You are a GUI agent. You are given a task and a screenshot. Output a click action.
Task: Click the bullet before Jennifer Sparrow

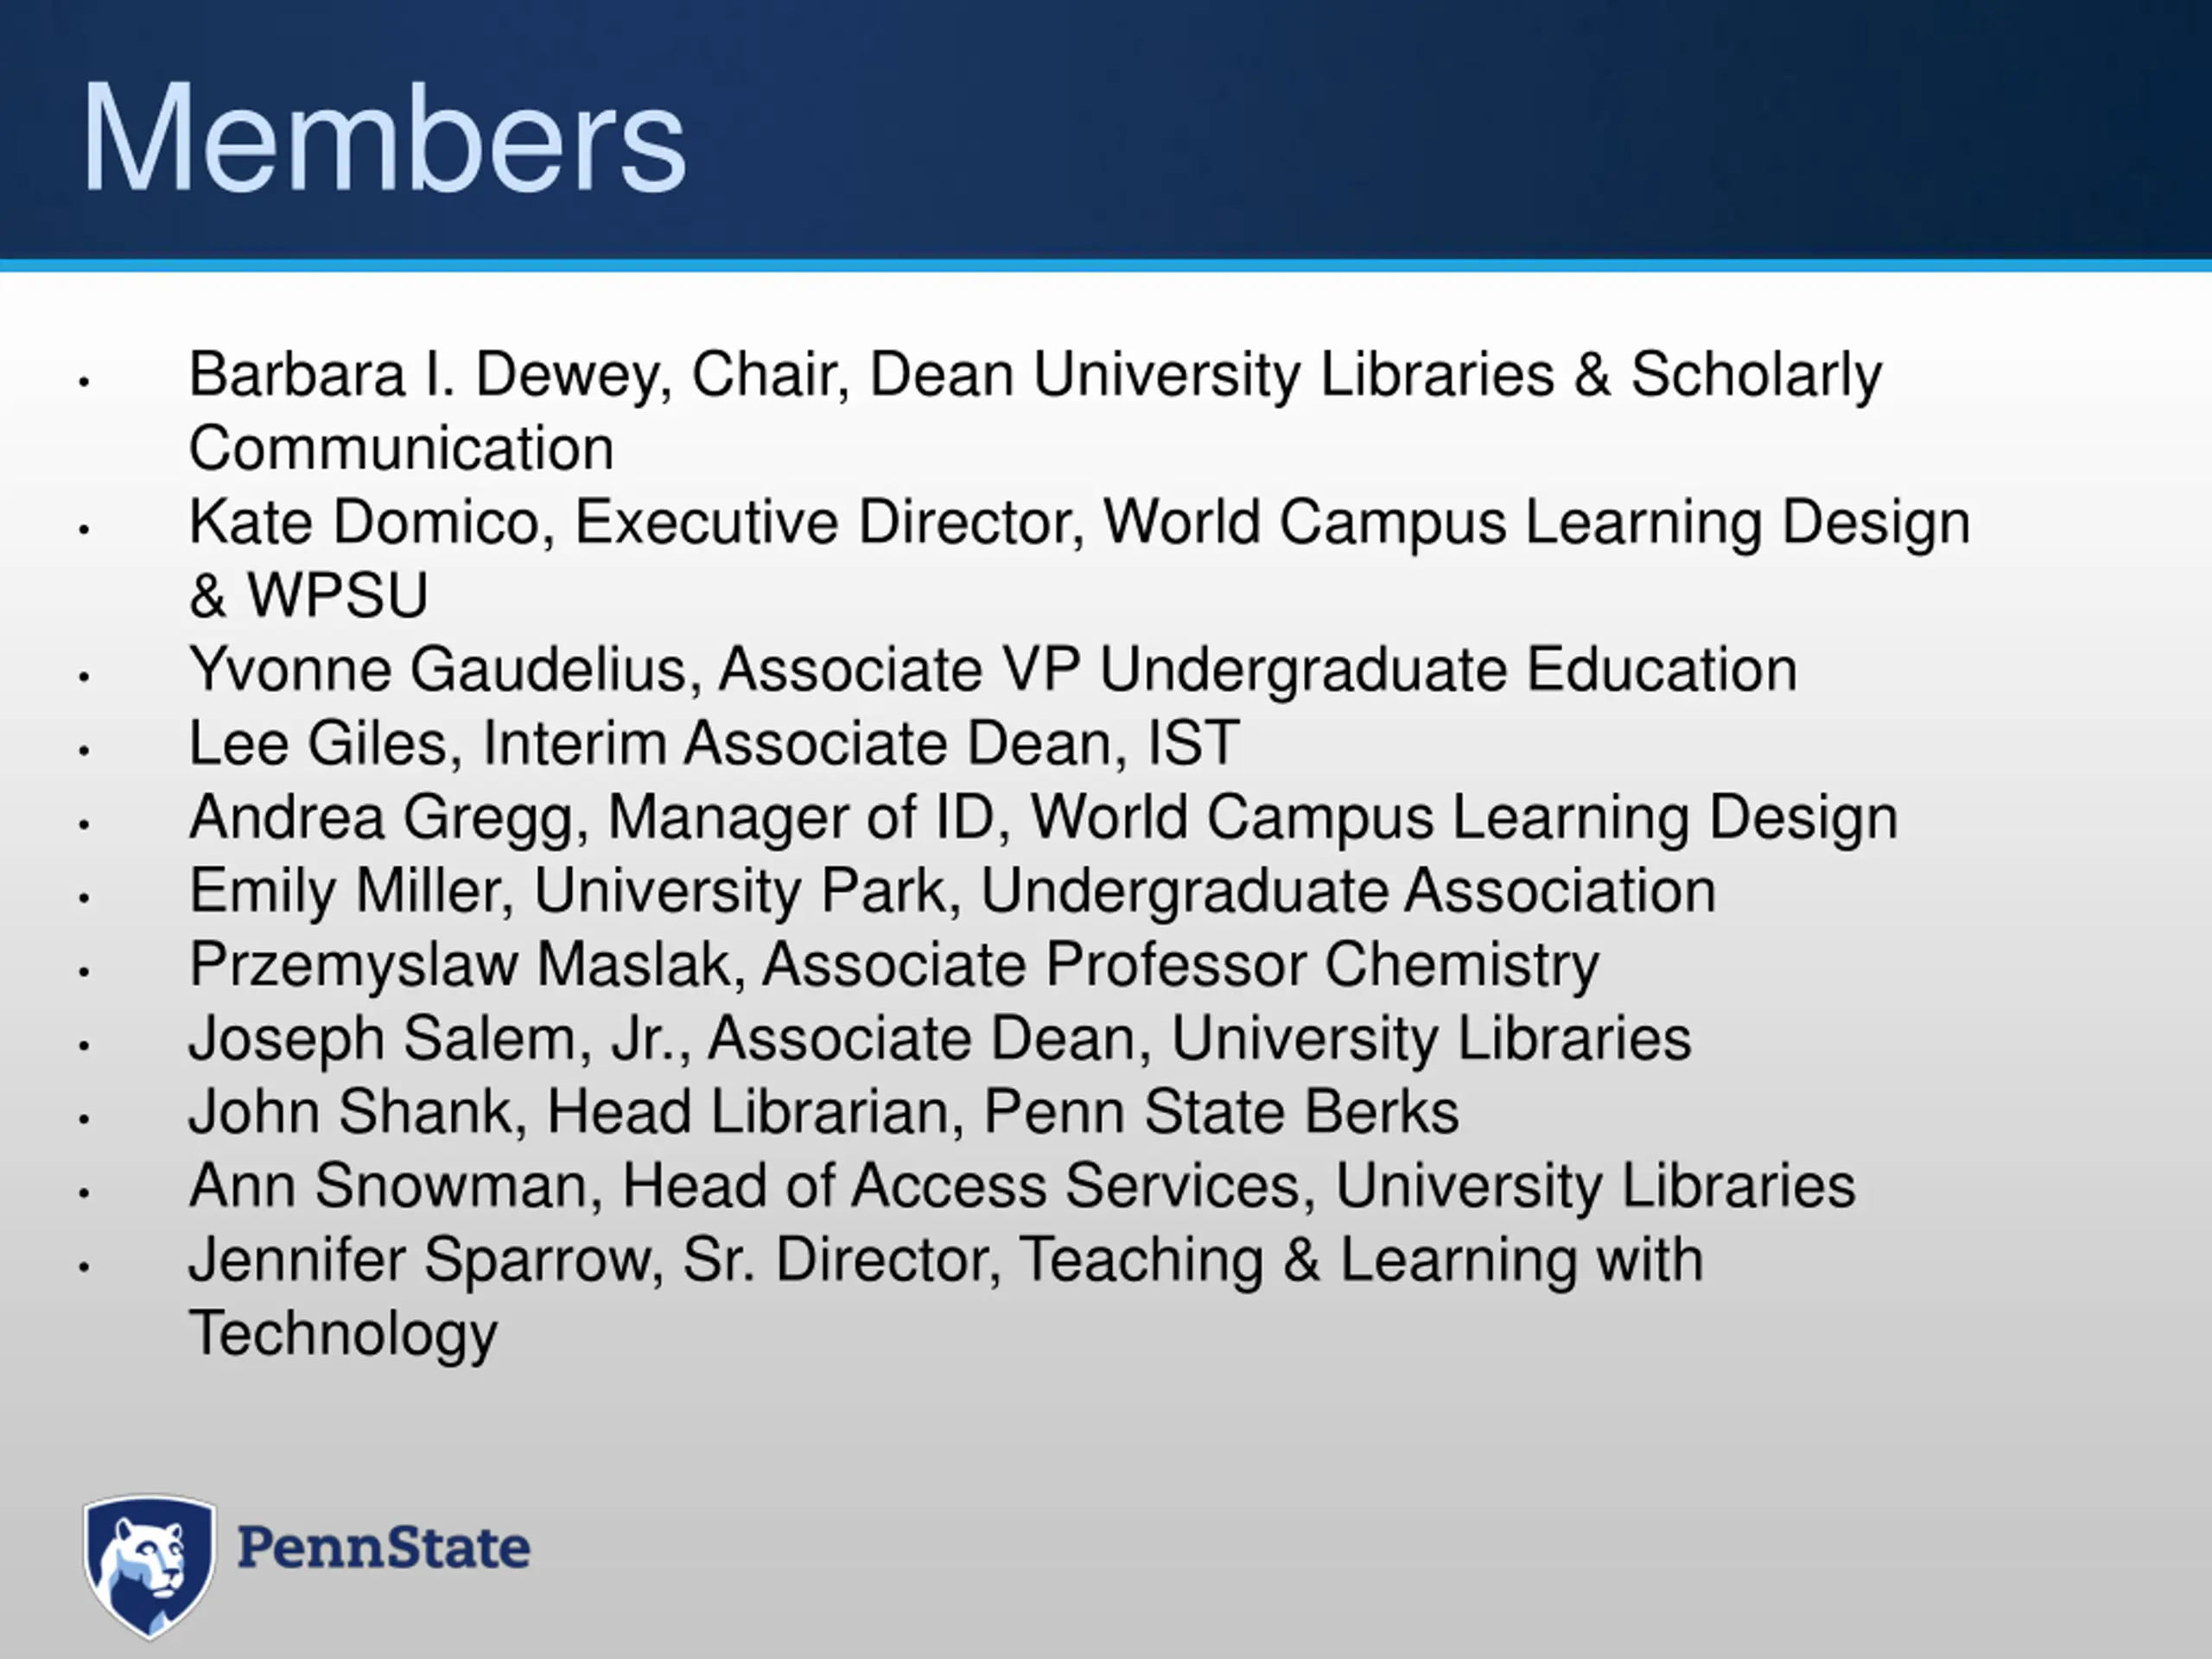(x=84, y=1266)
